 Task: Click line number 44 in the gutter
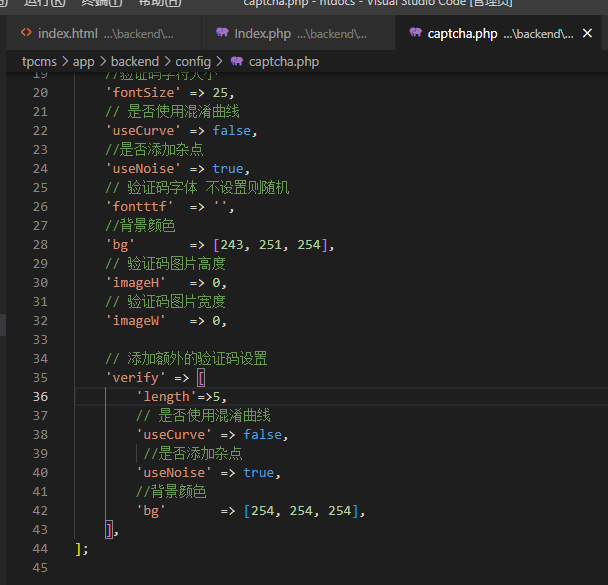pyautogui.click(x=40, y=549)
